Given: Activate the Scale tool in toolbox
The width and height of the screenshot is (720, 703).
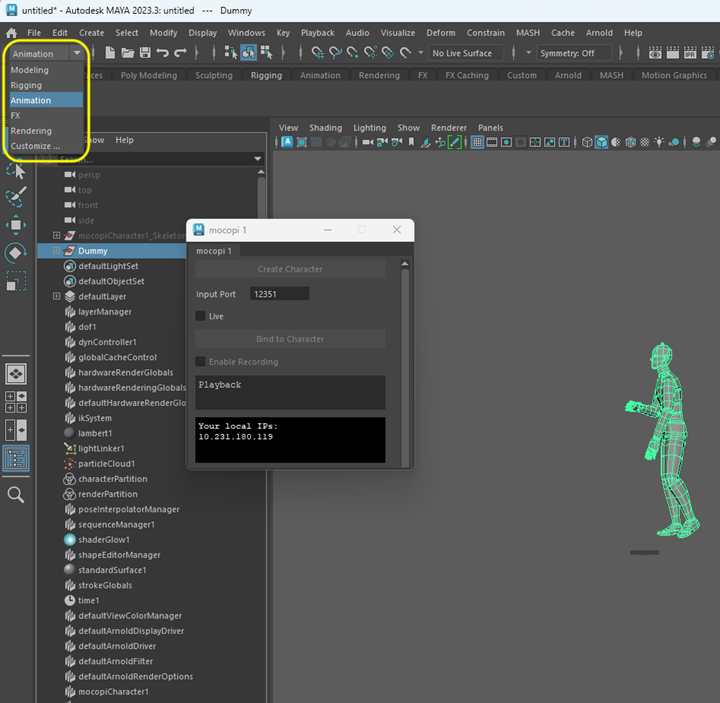Looking at the screenshot, I should (16, 281).
